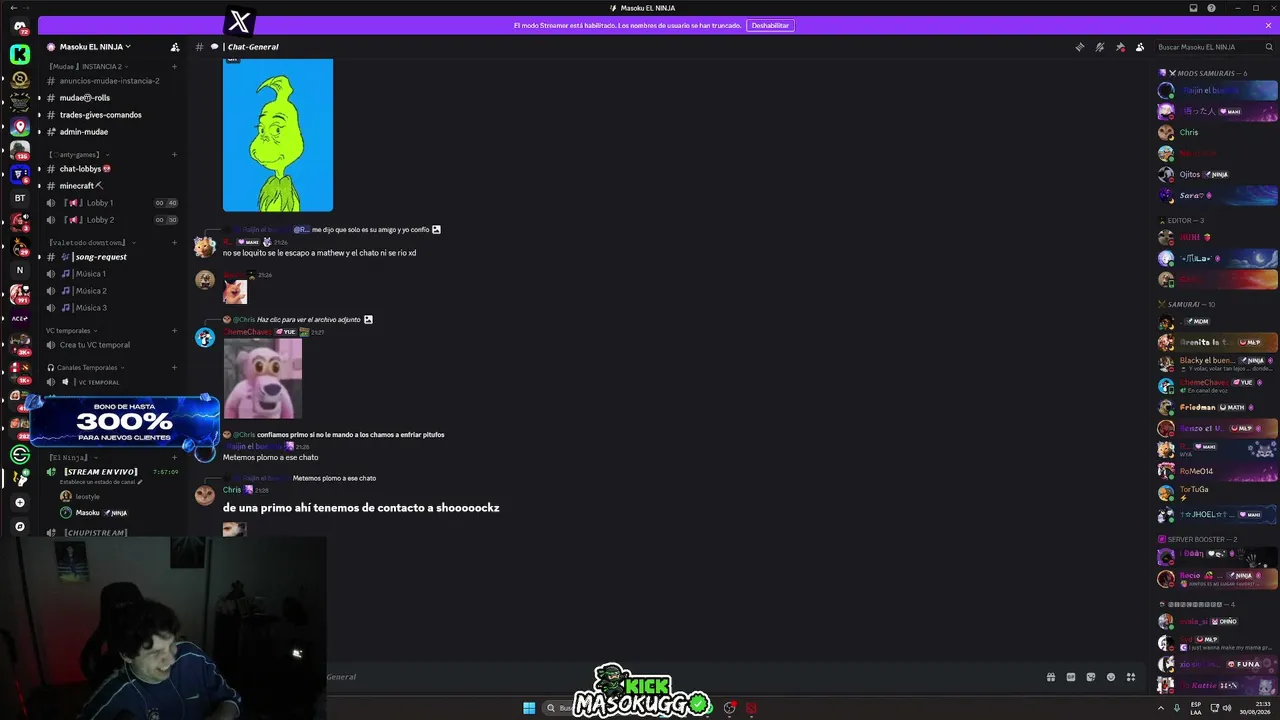Select member Sara in the member list

[x=1218, y=195]
